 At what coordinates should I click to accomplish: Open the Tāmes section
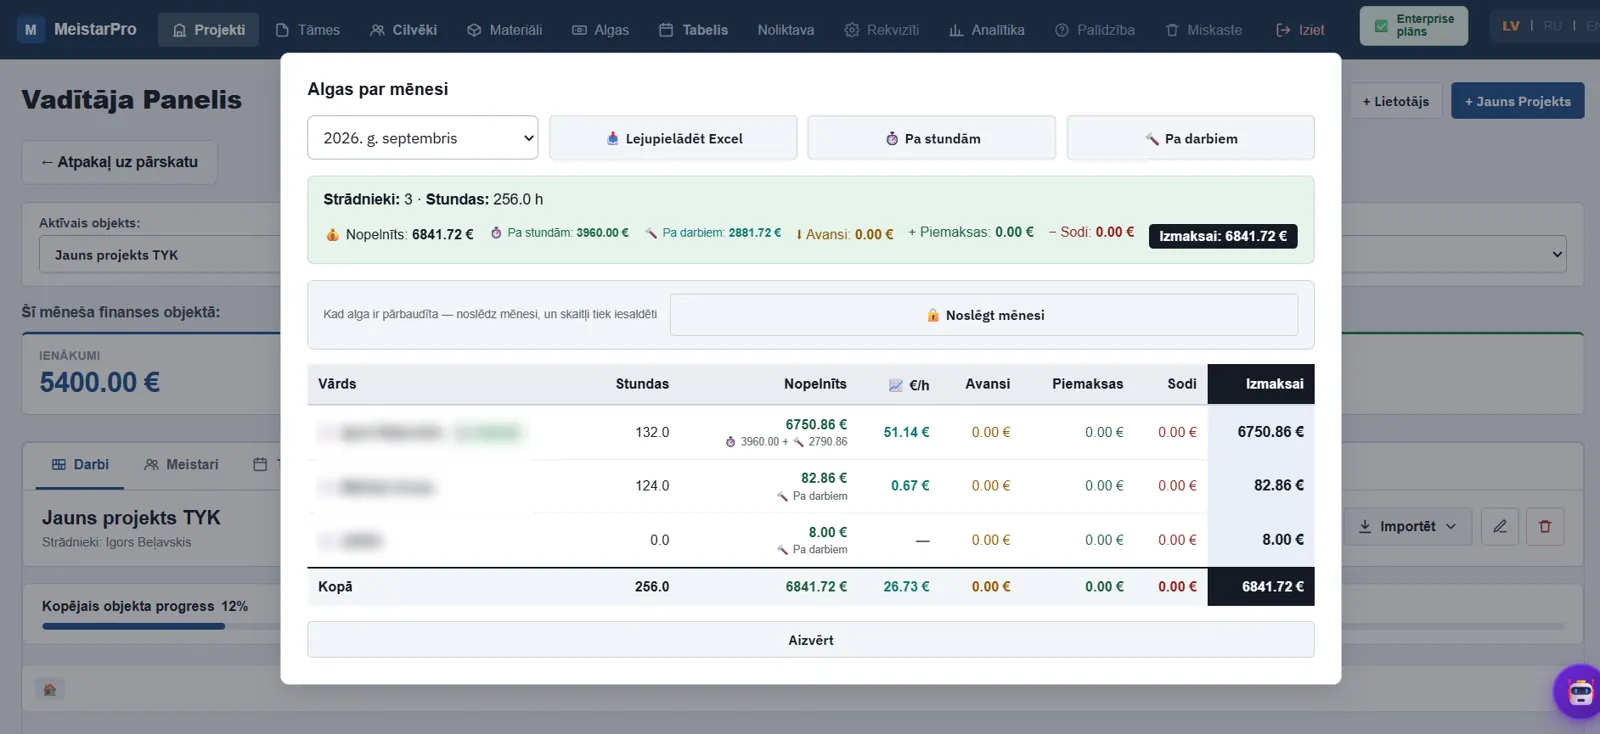coord(308,30)
